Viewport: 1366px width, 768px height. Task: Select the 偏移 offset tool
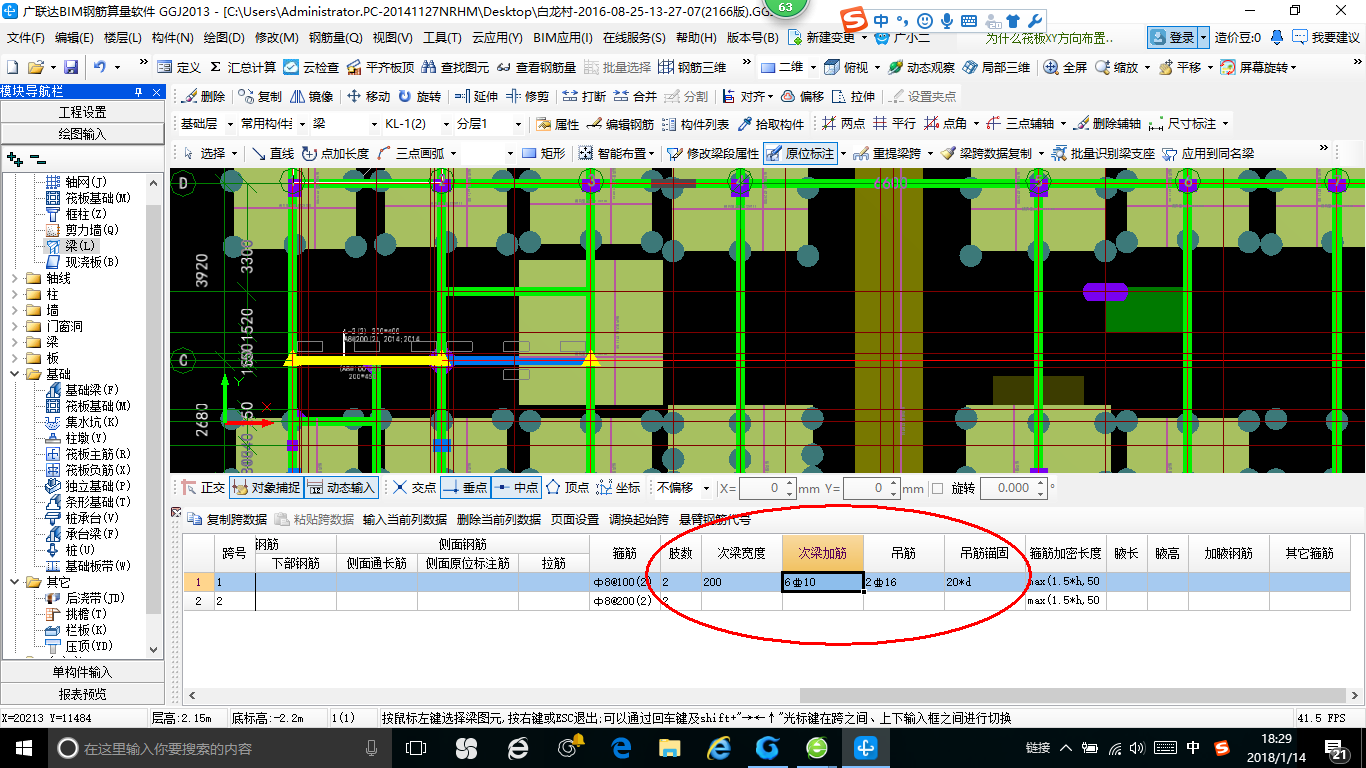[802, 96]
